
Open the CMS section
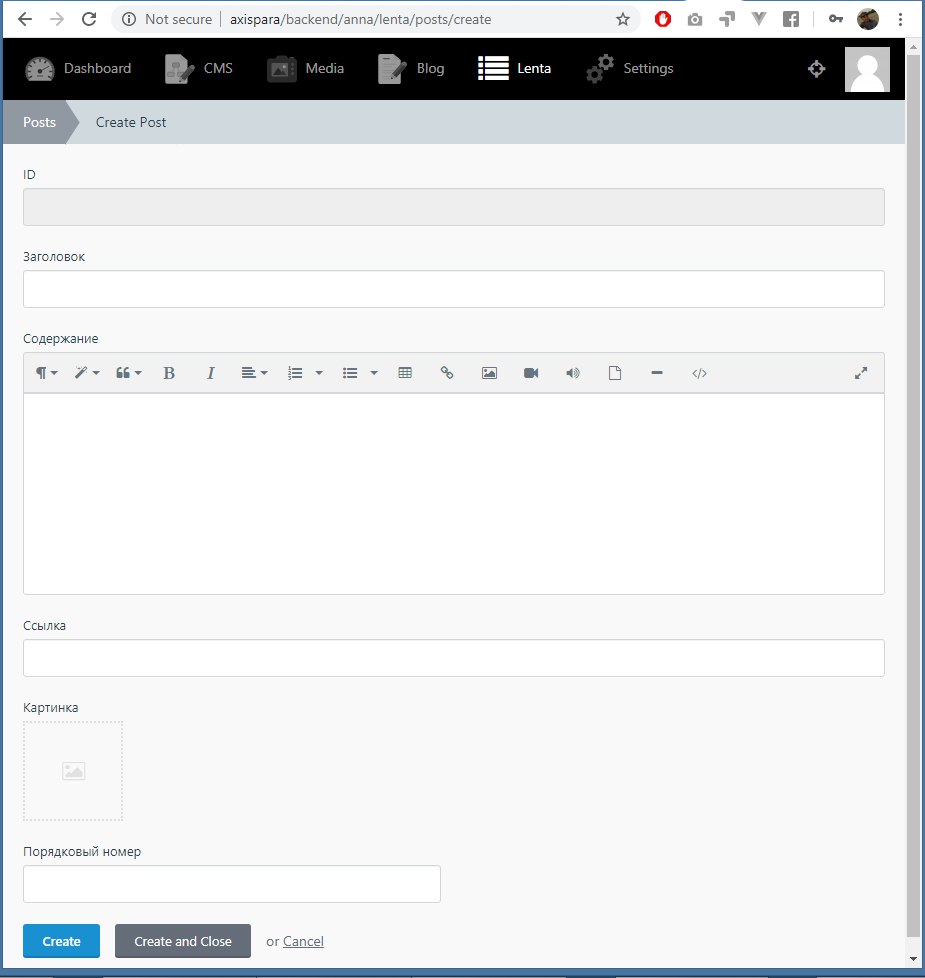198,69
